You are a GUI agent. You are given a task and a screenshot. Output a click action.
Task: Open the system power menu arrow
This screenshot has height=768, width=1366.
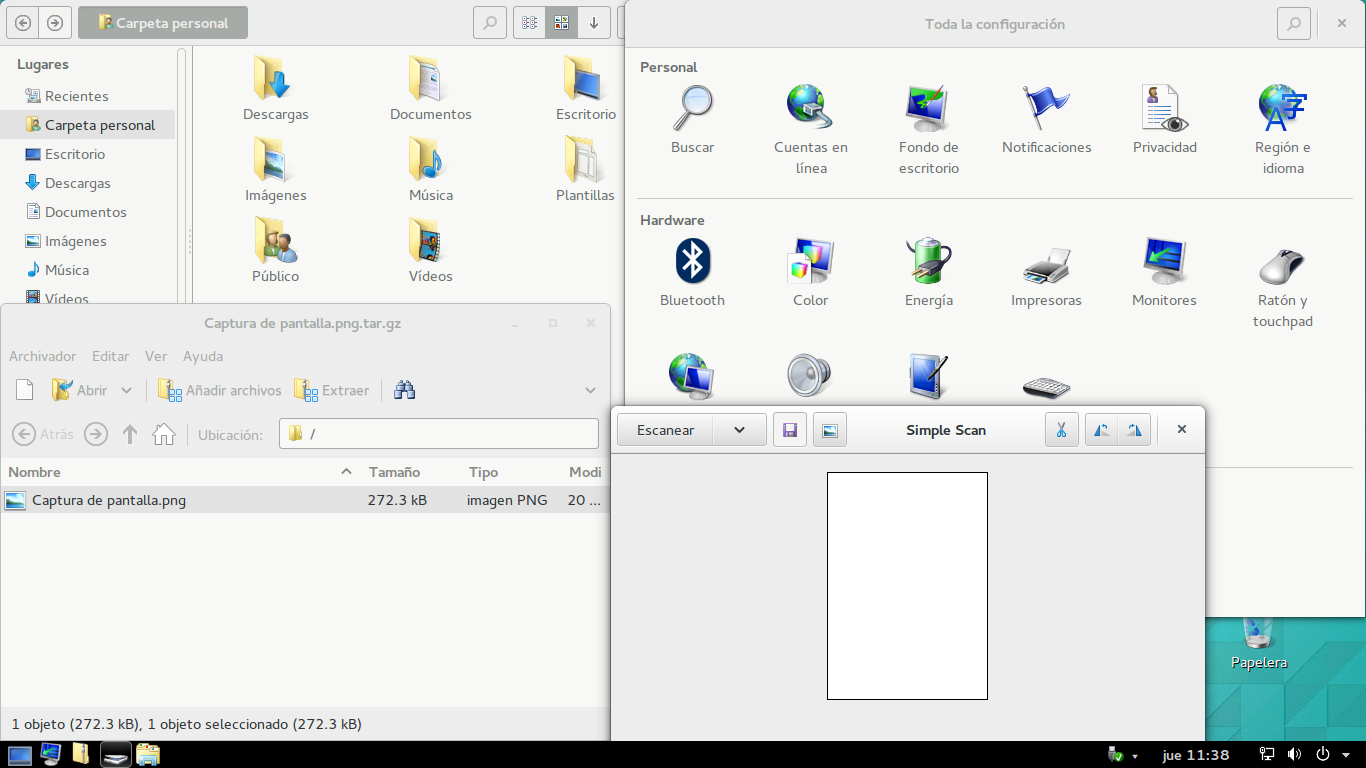(x=1345, y=755)
